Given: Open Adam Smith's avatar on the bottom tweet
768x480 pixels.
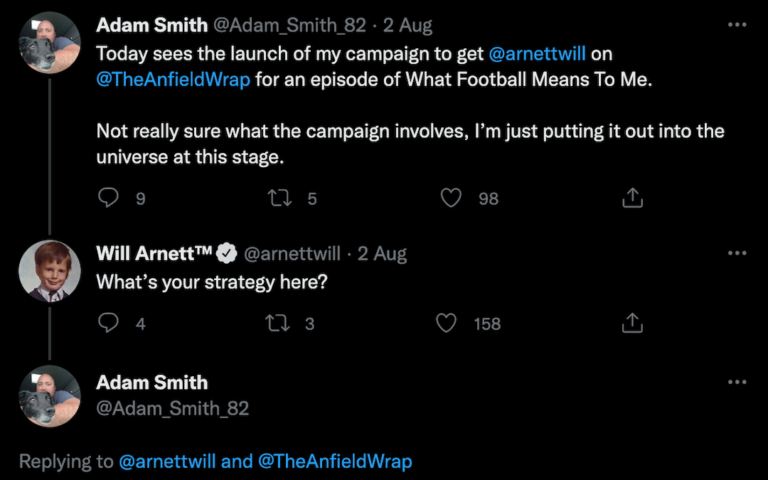Looking at the screenshot, I should tap(50, 395).
